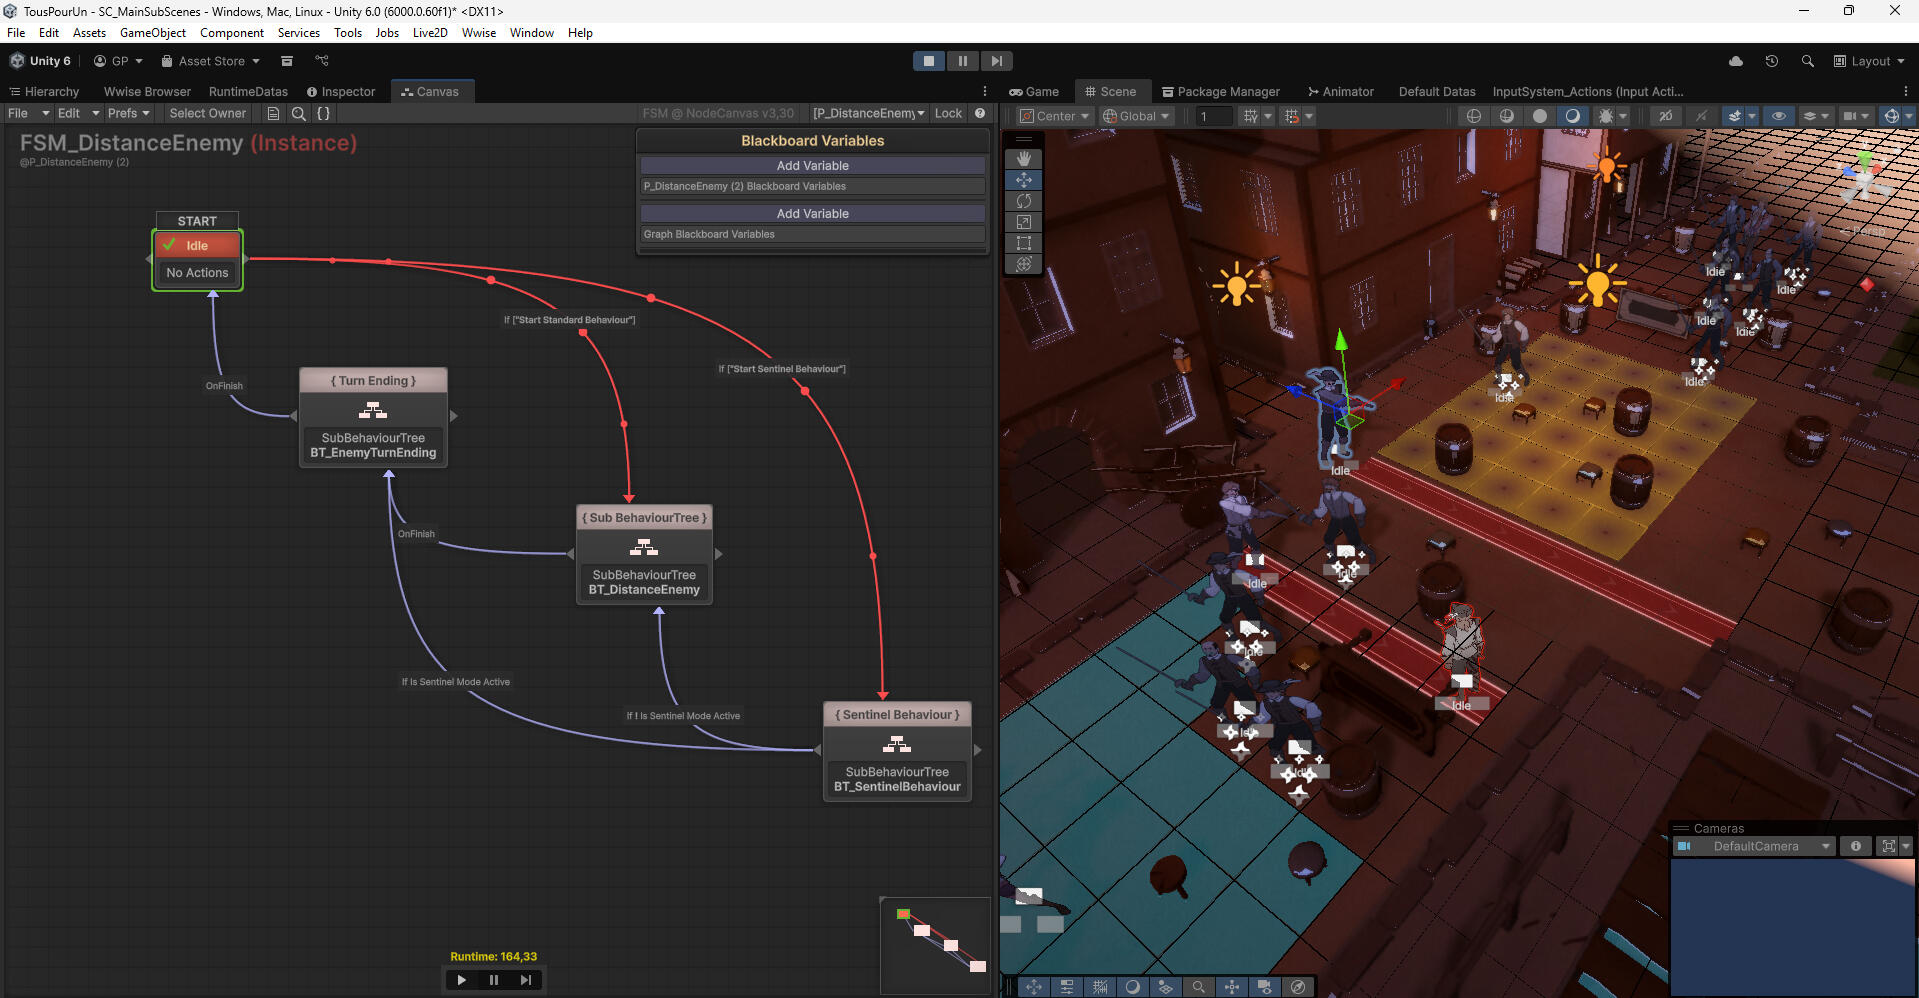Select the Rect tool in Scene toolbar
Image resolution: width=1919 pixels, height=998 pixels.
click(x=1023, y=243)
